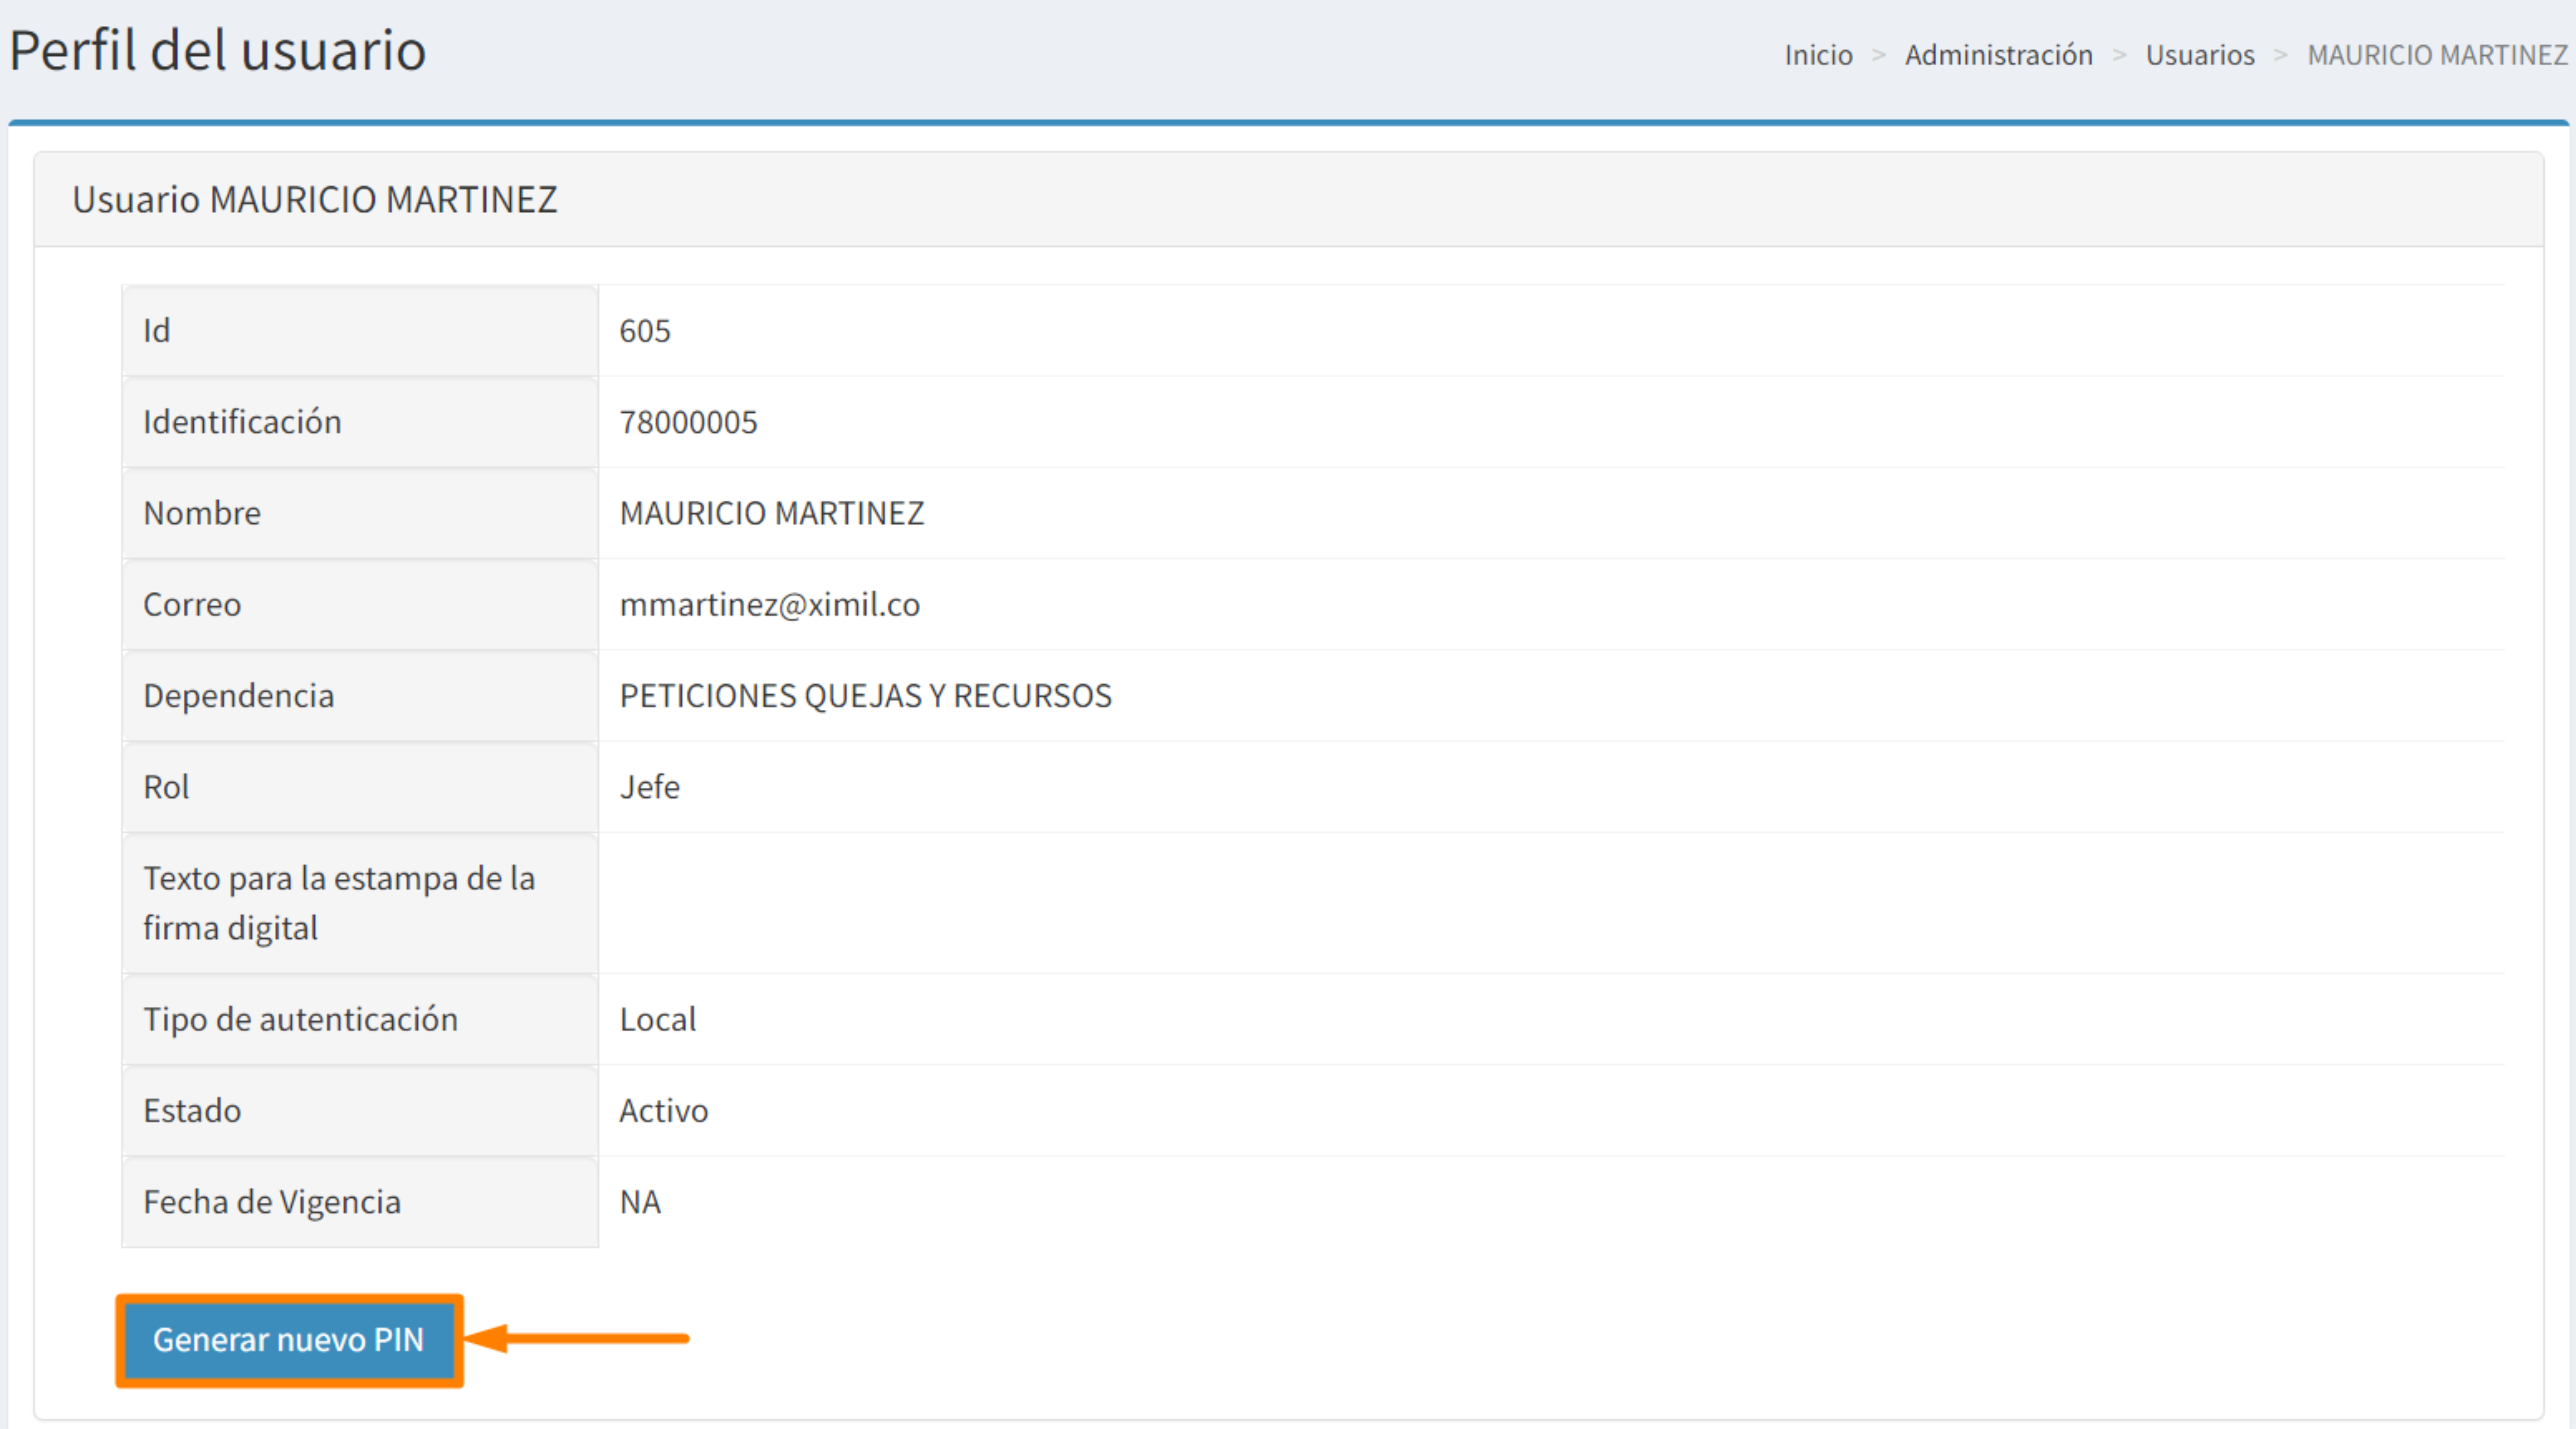Select the Id value 605
Image resolution: width=2576 pixels, height=1429 pixels.
pos(645,331)
